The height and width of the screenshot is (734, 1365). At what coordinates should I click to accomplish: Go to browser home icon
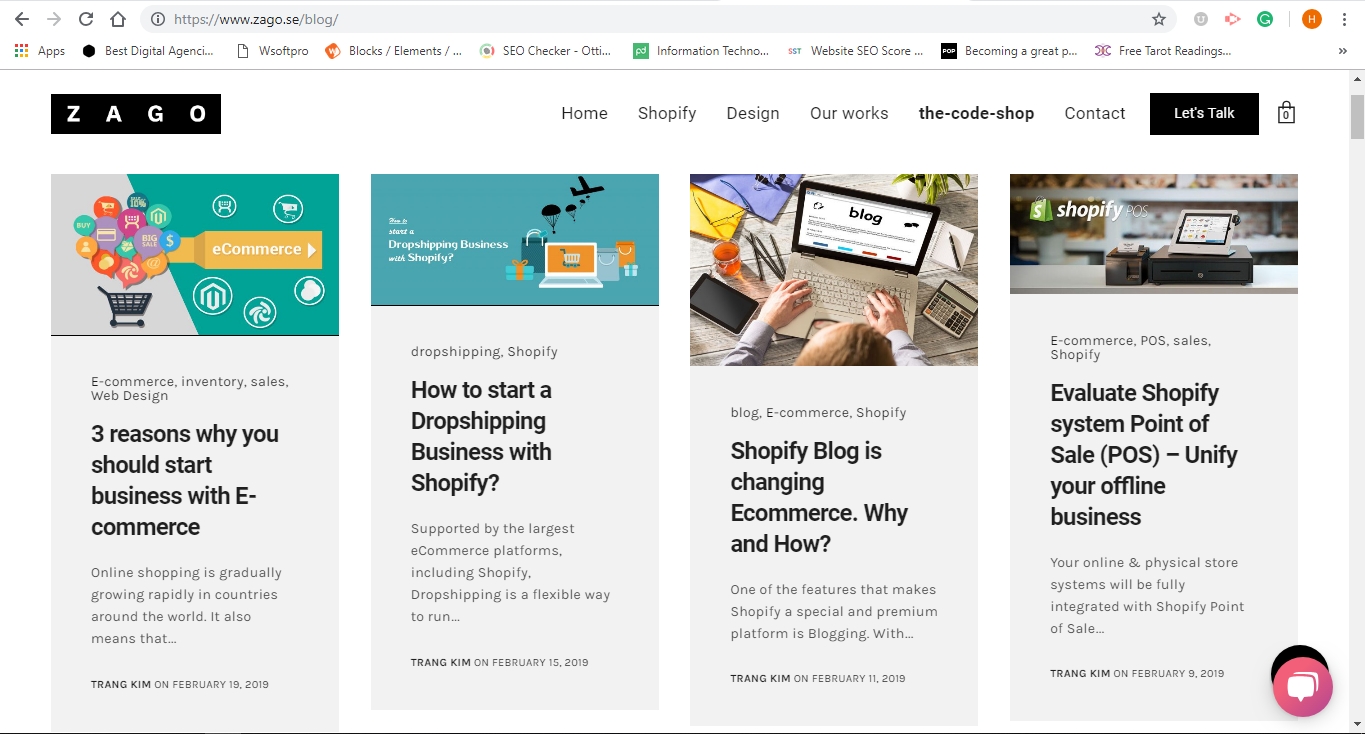coord(118,19)
